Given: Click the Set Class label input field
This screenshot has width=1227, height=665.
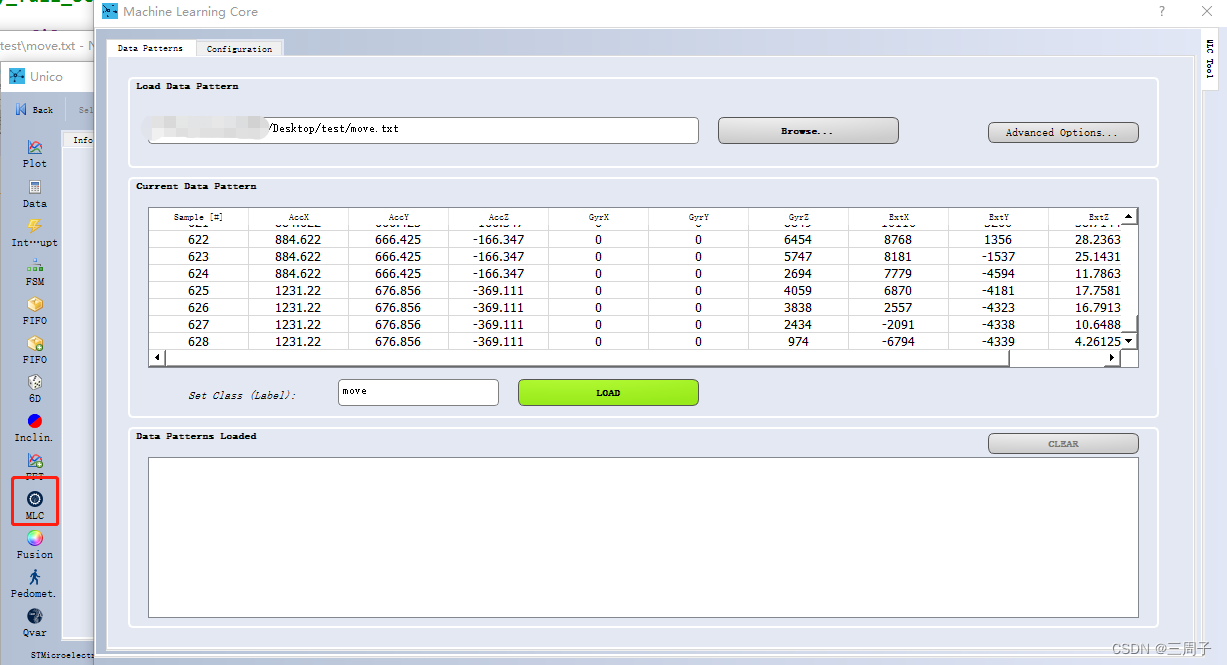Looking at the screenshot, I should pyautogui.click(x=418, y=392).
